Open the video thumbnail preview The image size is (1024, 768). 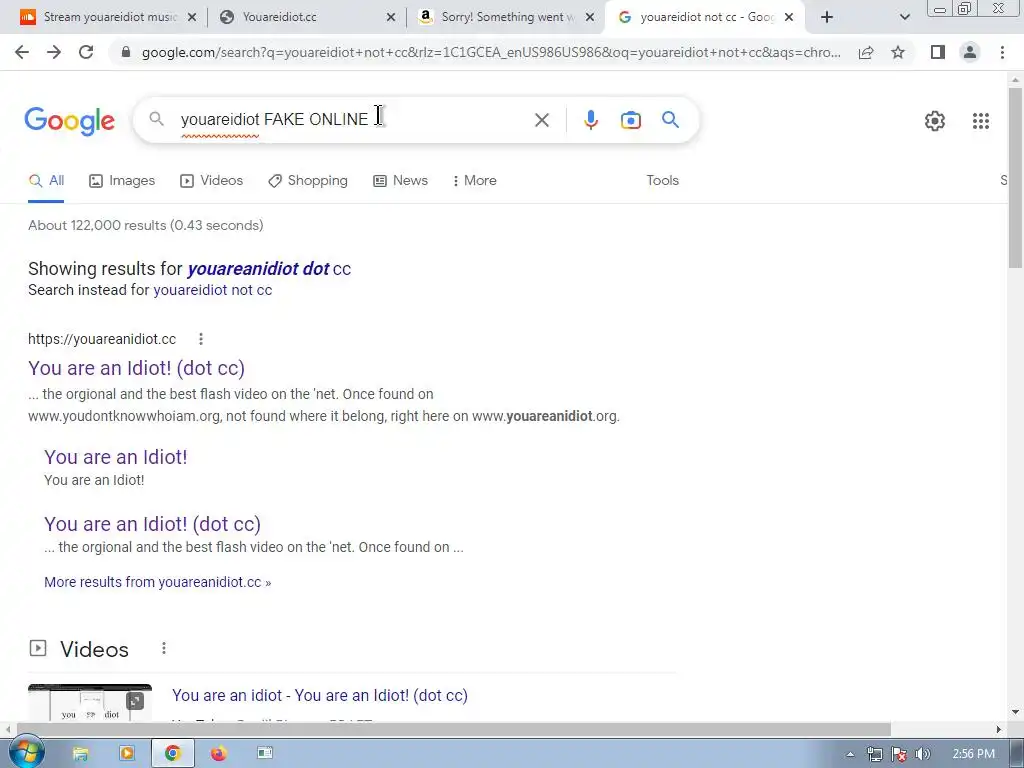tap(90, 703)
